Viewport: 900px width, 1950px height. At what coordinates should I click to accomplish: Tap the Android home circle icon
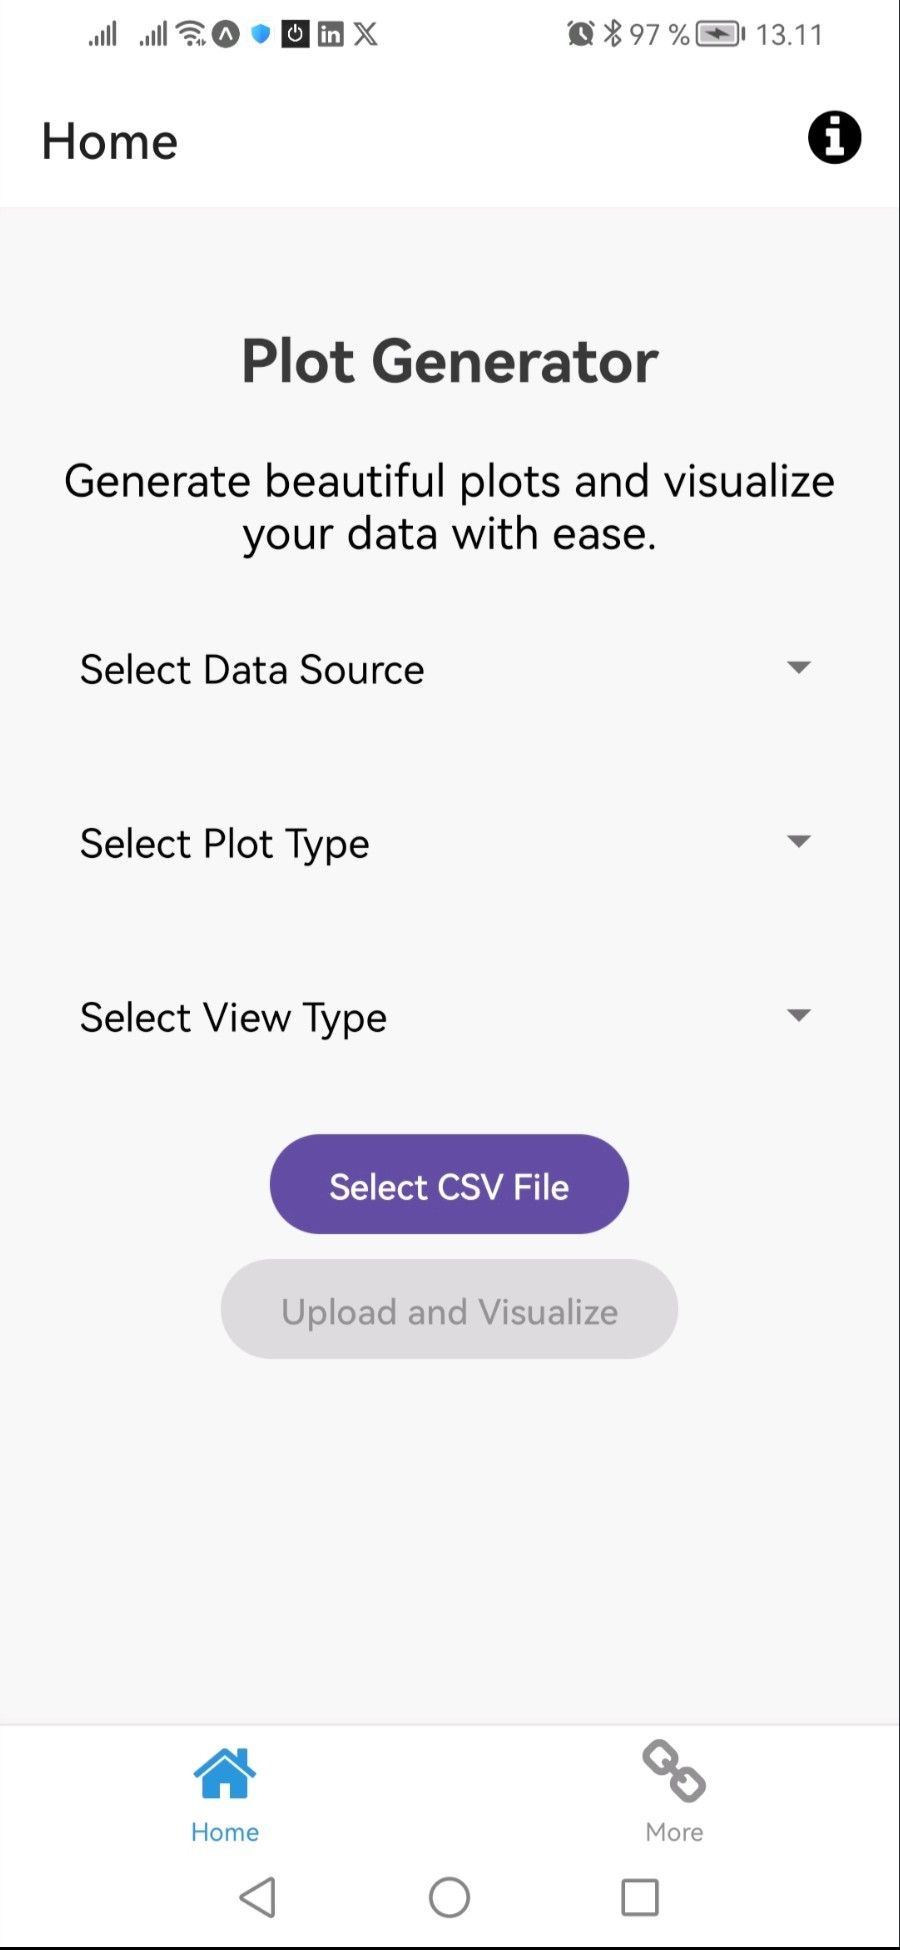[x=449, y=1897]
